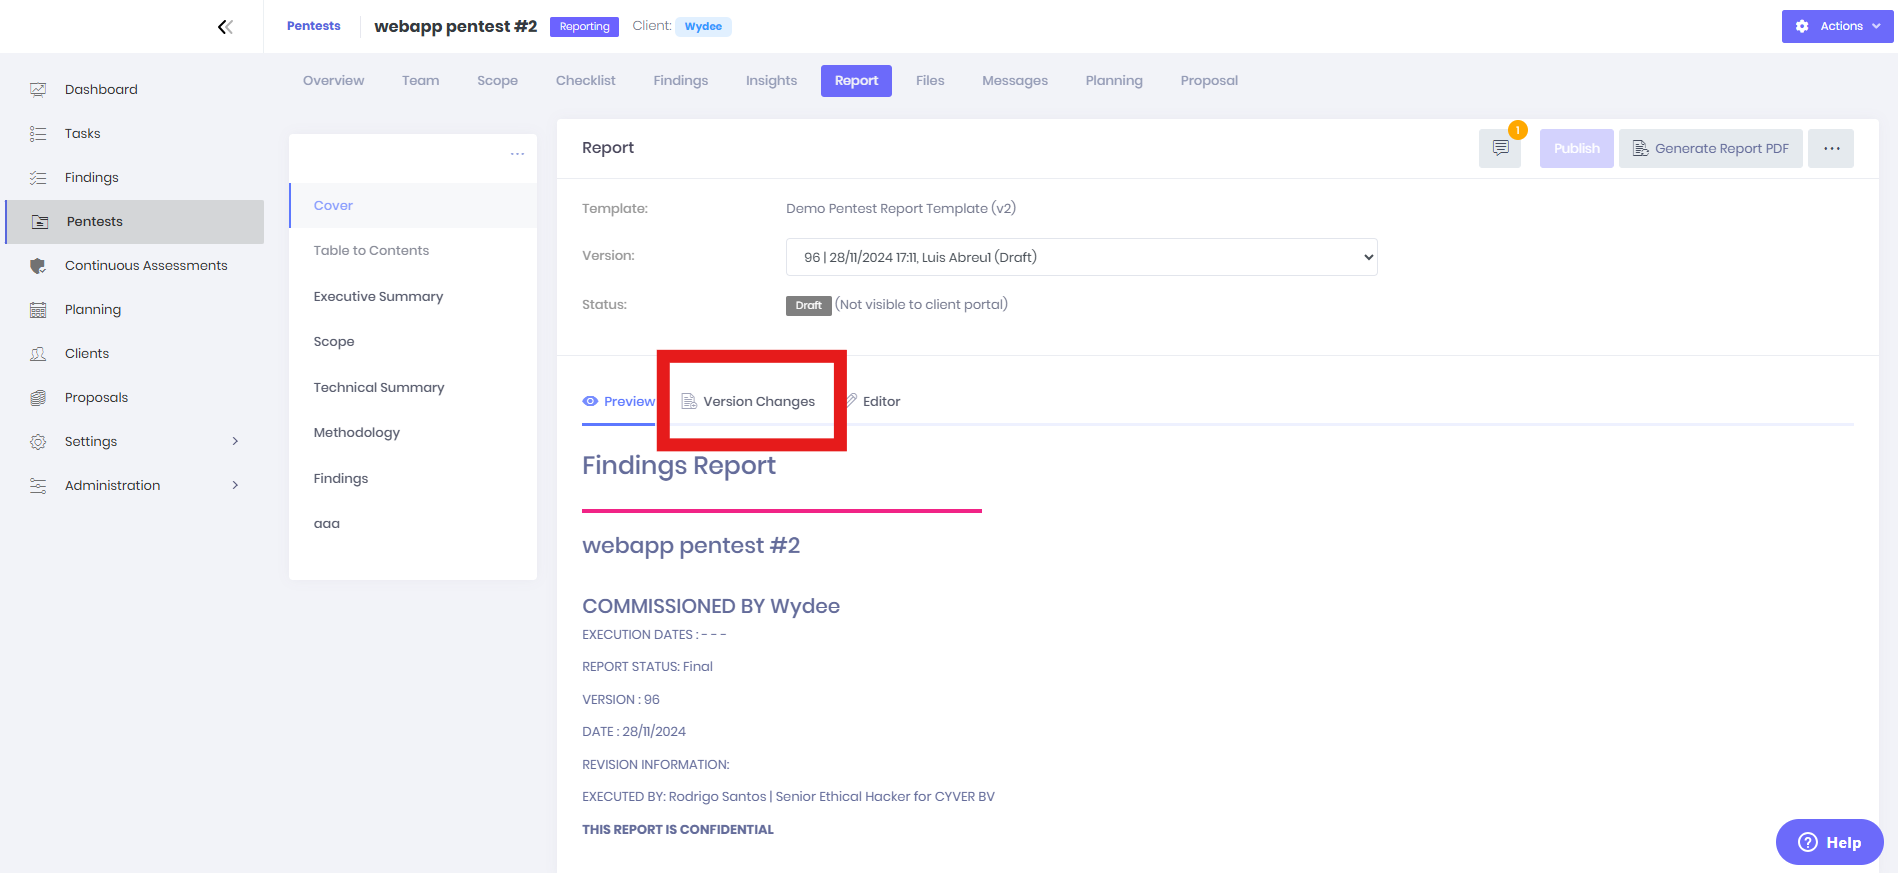
Task: Click the Clients people icon
Action: tap(38, 353)
